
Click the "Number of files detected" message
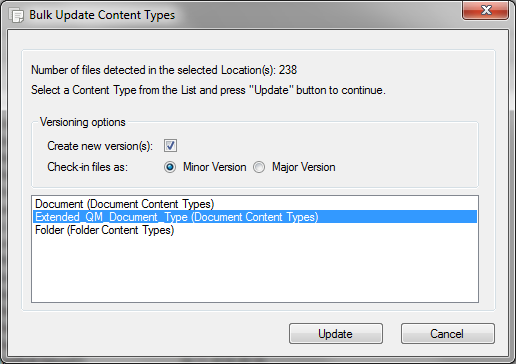pos(164,70)
